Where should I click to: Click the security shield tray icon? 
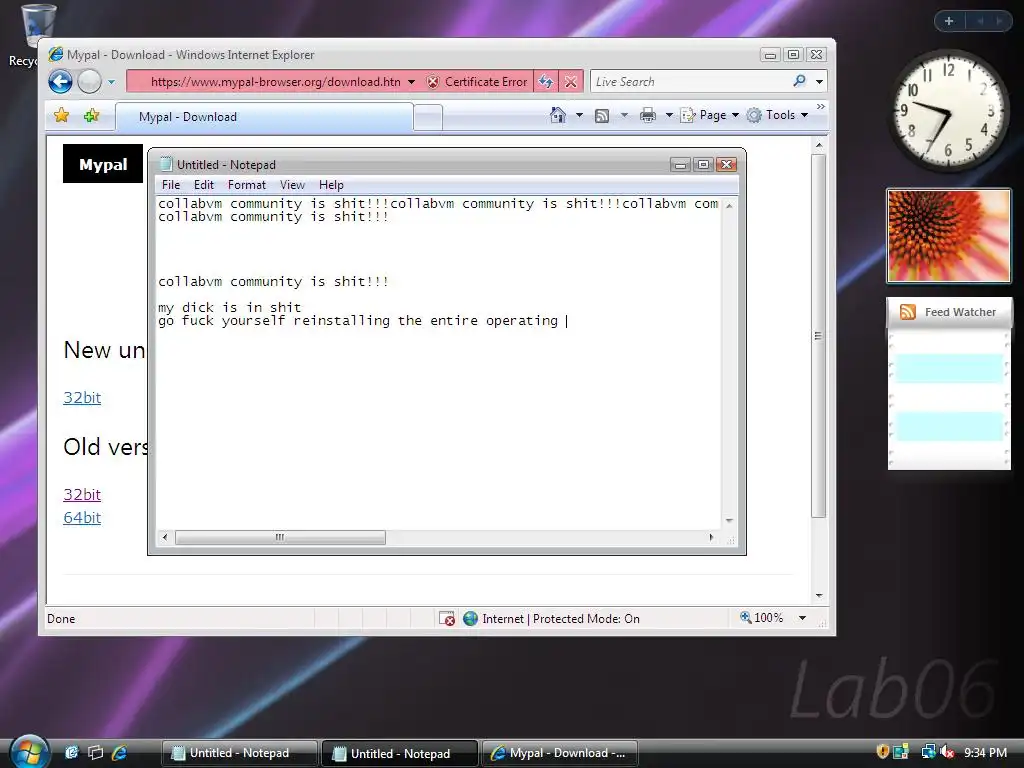coord(882,752)
